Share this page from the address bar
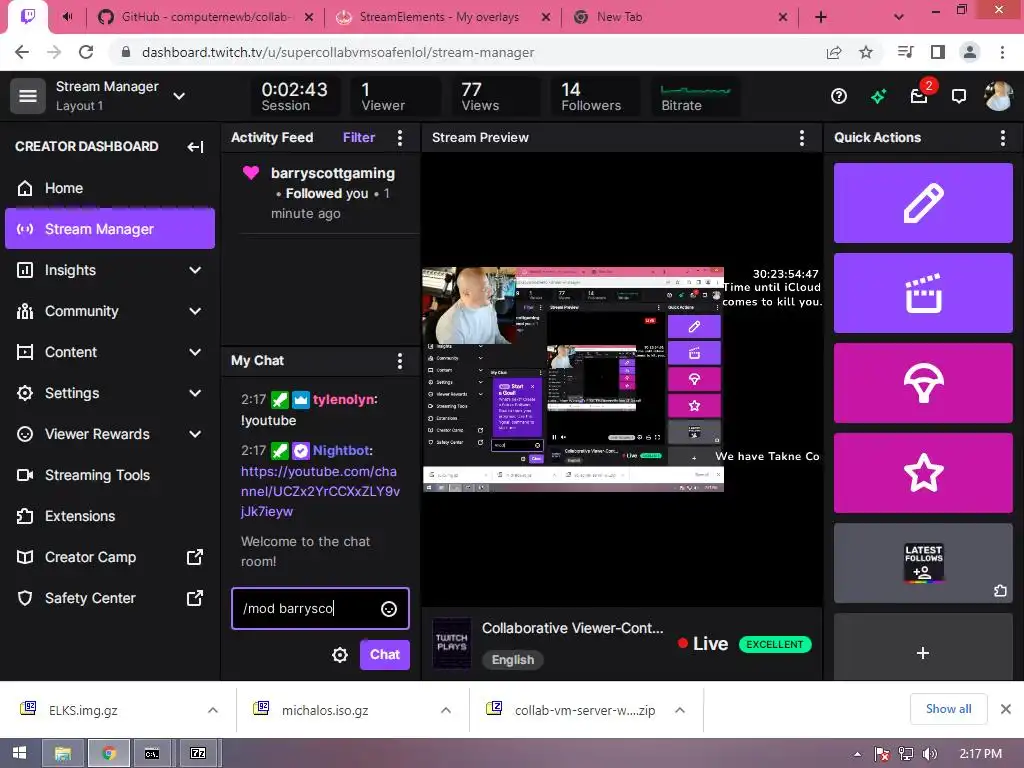1024x768 pixels. coord(833,52)
